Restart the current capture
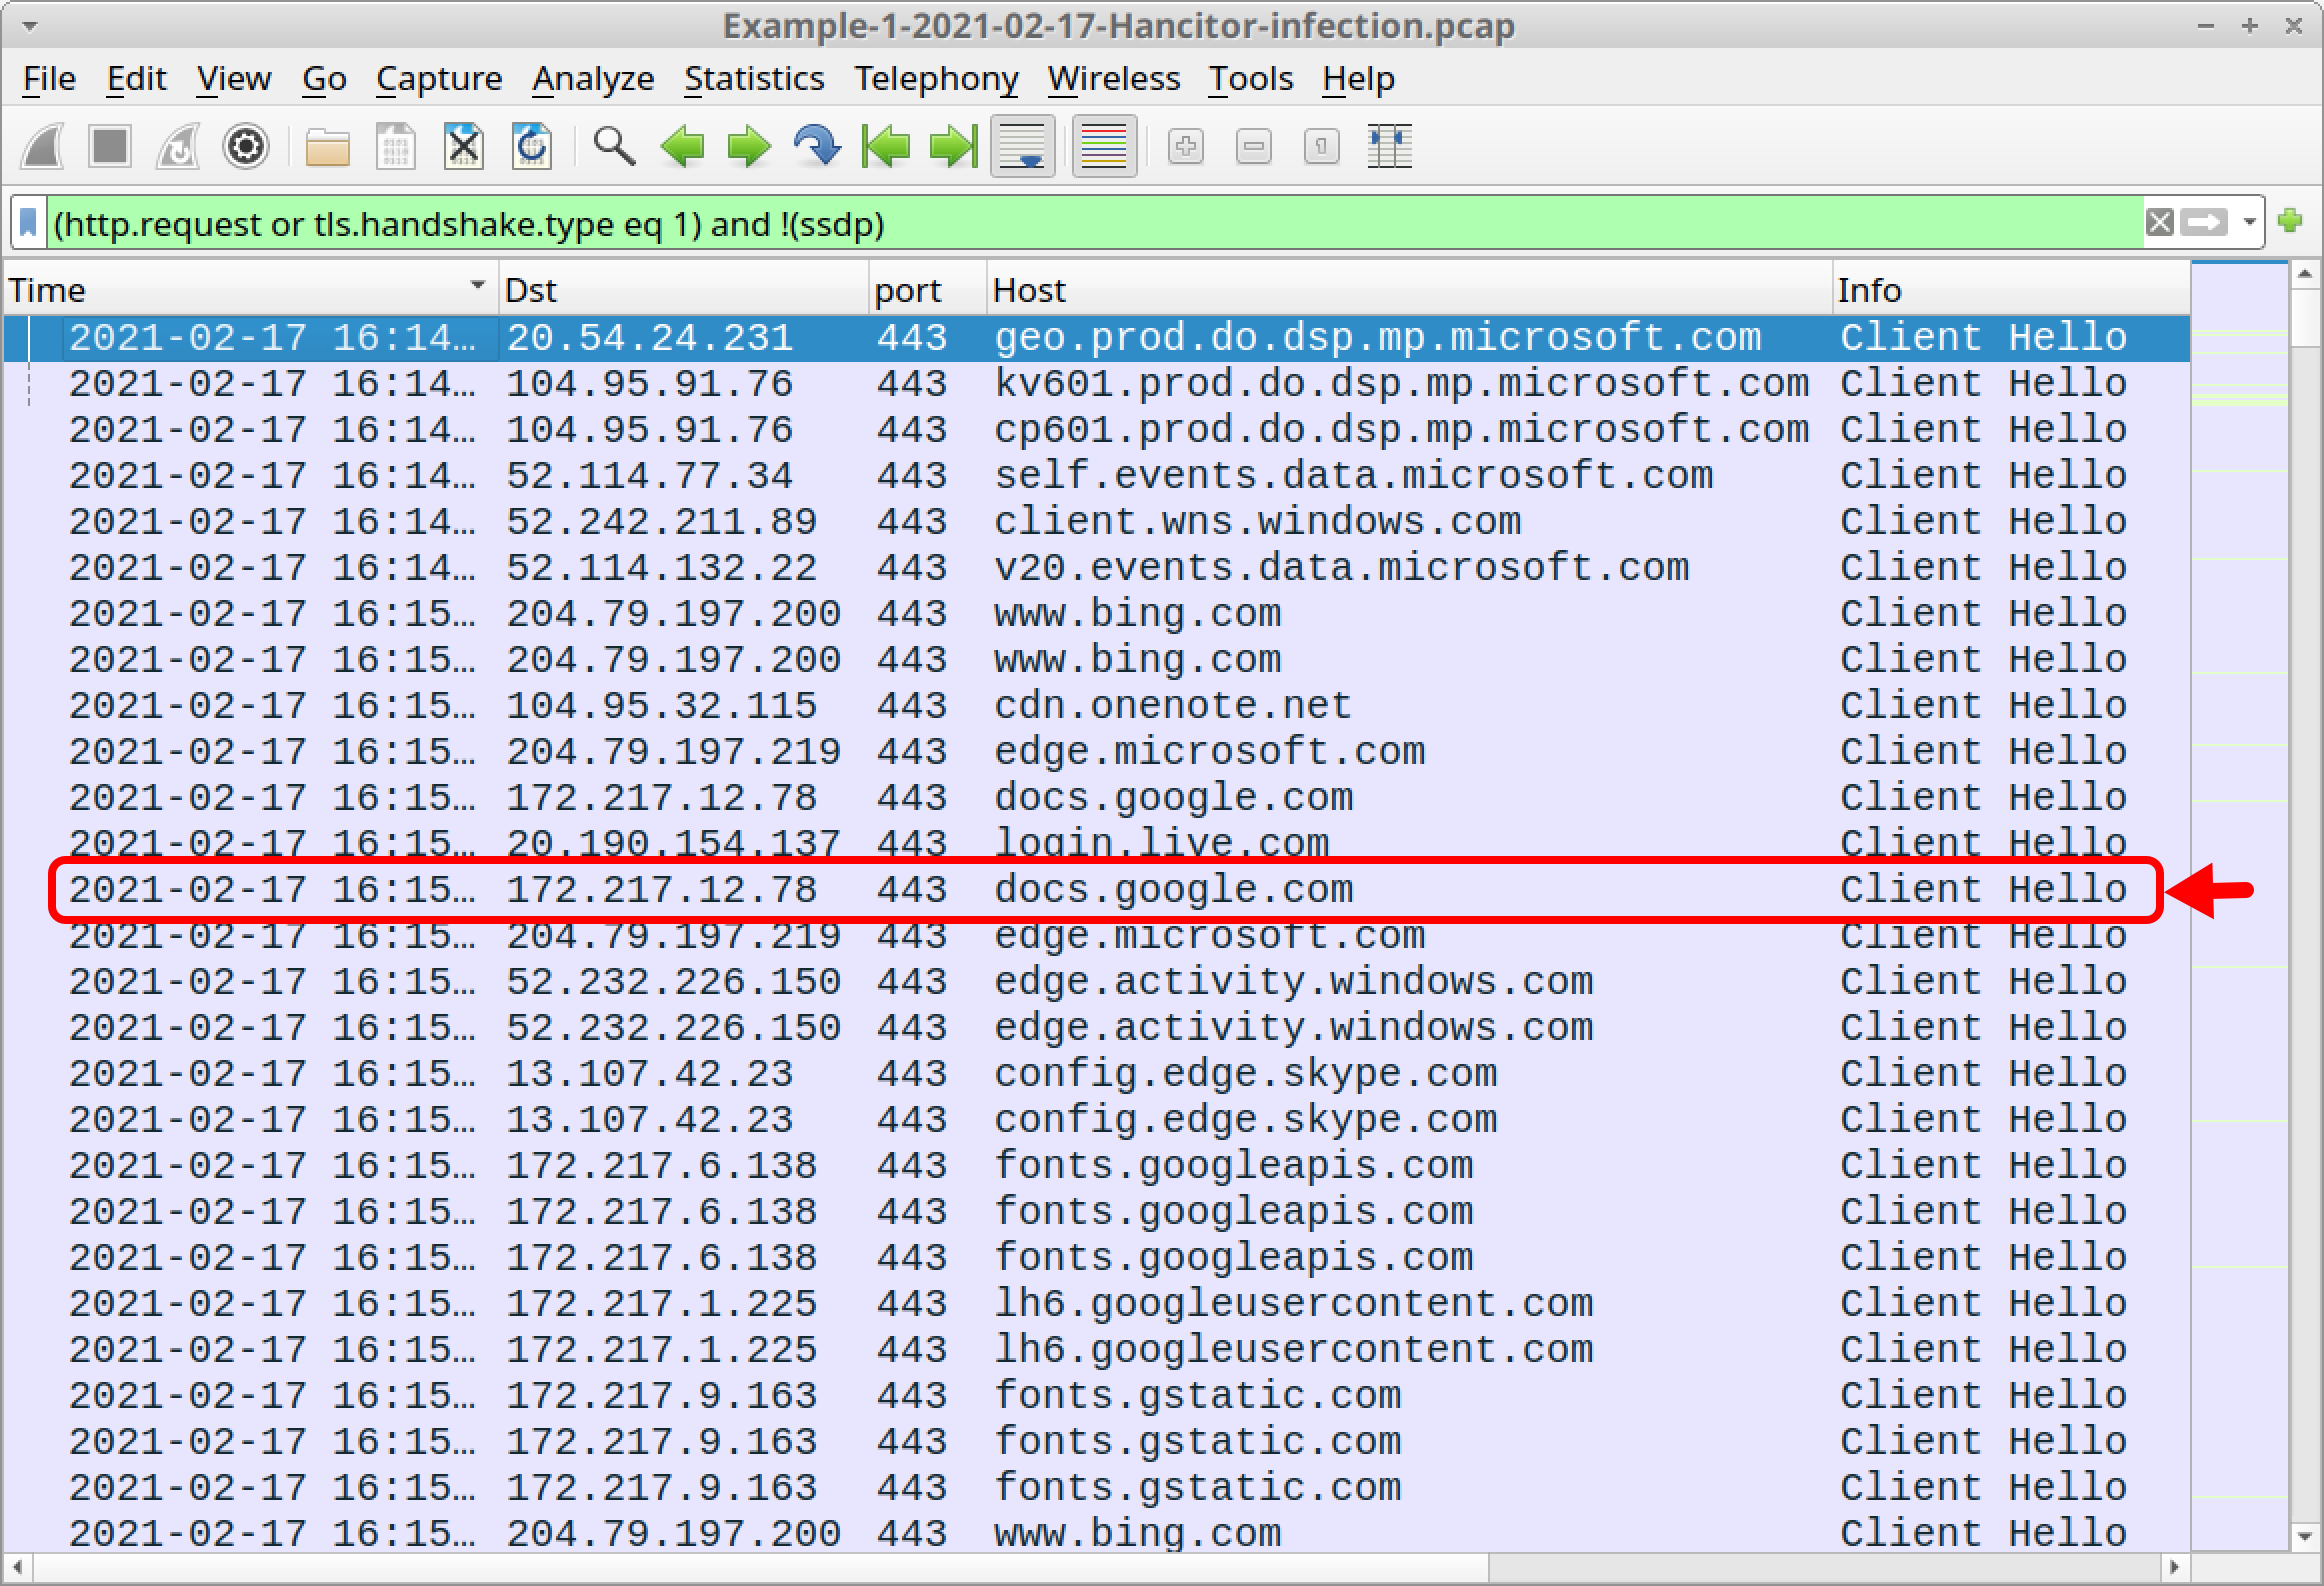 click(178, 147)
